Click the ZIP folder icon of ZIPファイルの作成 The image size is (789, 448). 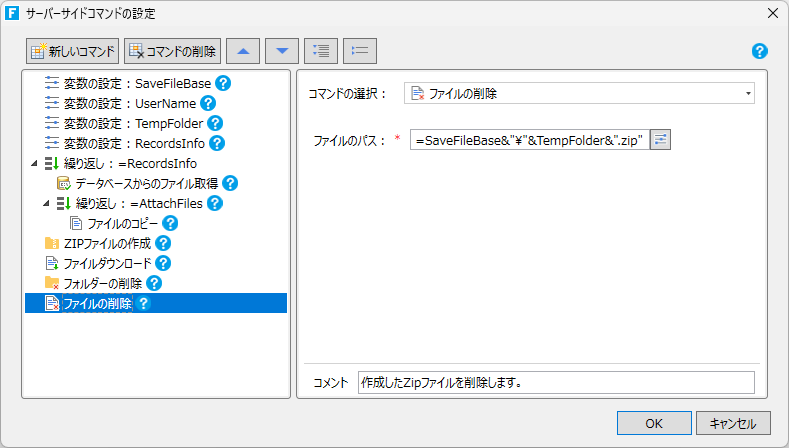click(x=52, y=243)
